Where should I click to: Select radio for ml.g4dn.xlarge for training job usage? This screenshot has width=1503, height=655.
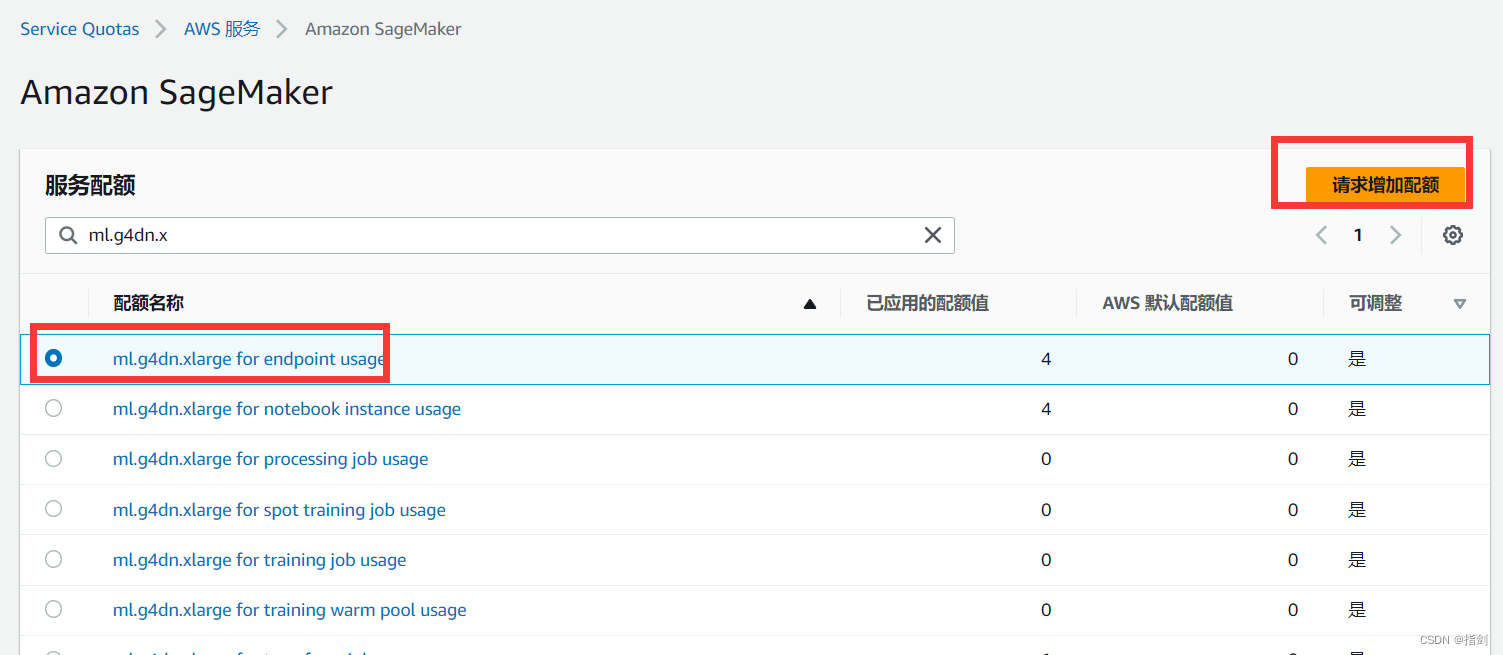(54, 558)
